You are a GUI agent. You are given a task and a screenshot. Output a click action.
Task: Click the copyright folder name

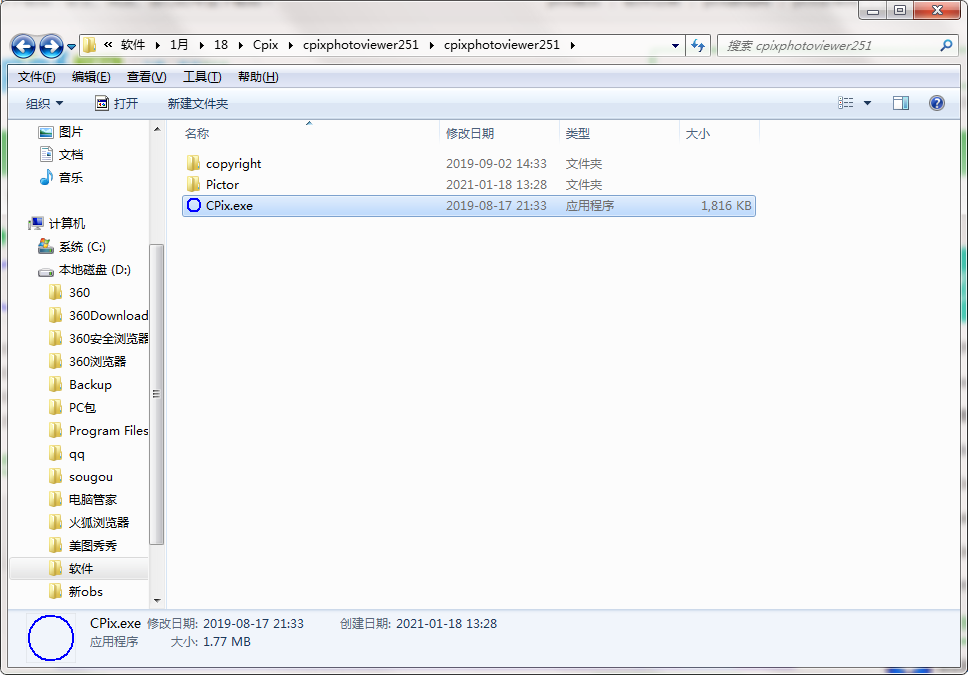point(233,164)
